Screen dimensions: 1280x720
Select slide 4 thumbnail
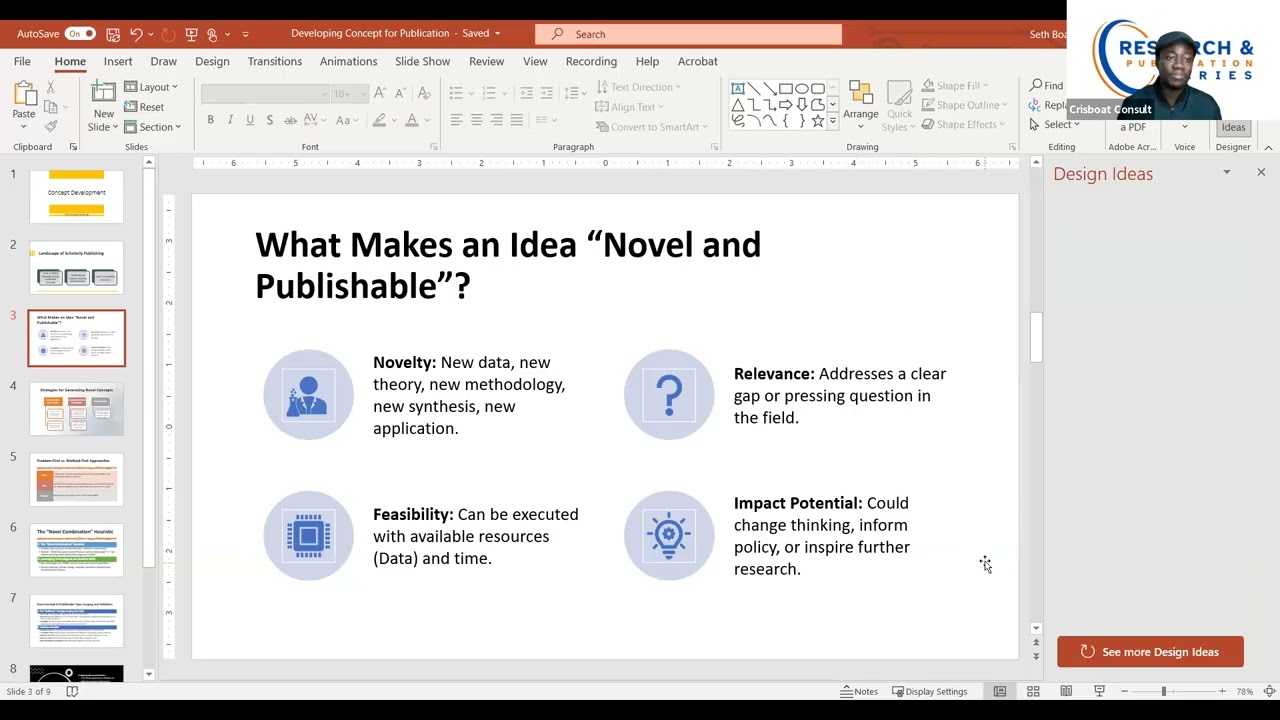[77, 409]
